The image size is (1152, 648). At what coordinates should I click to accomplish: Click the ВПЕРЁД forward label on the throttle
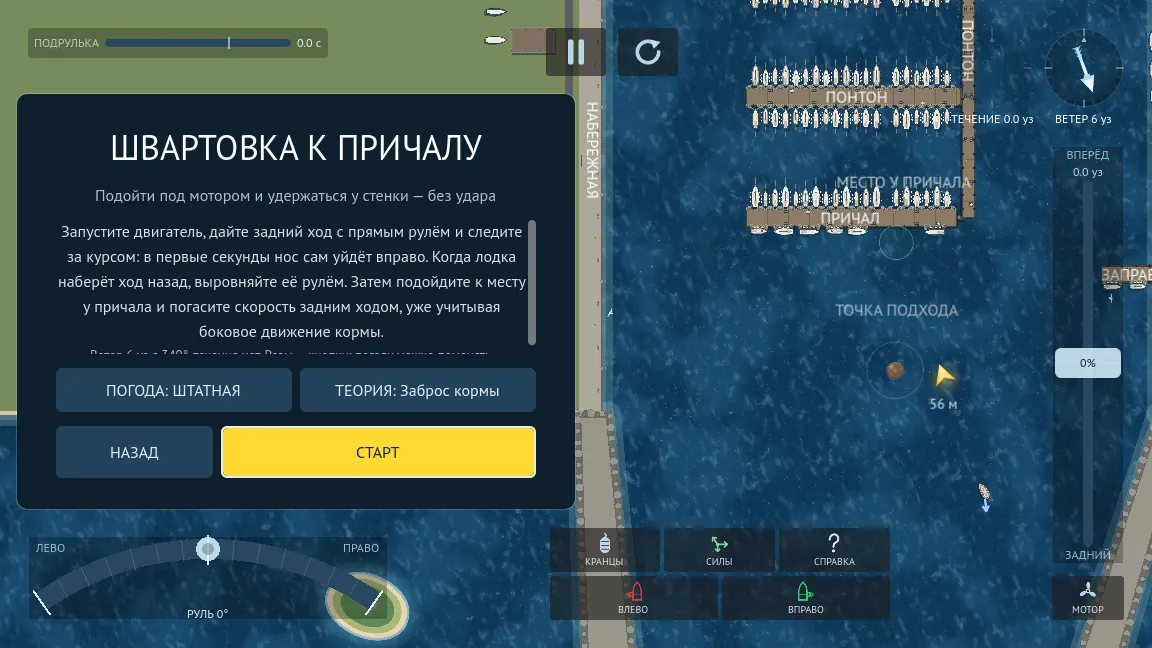[x=1087, y=155]
